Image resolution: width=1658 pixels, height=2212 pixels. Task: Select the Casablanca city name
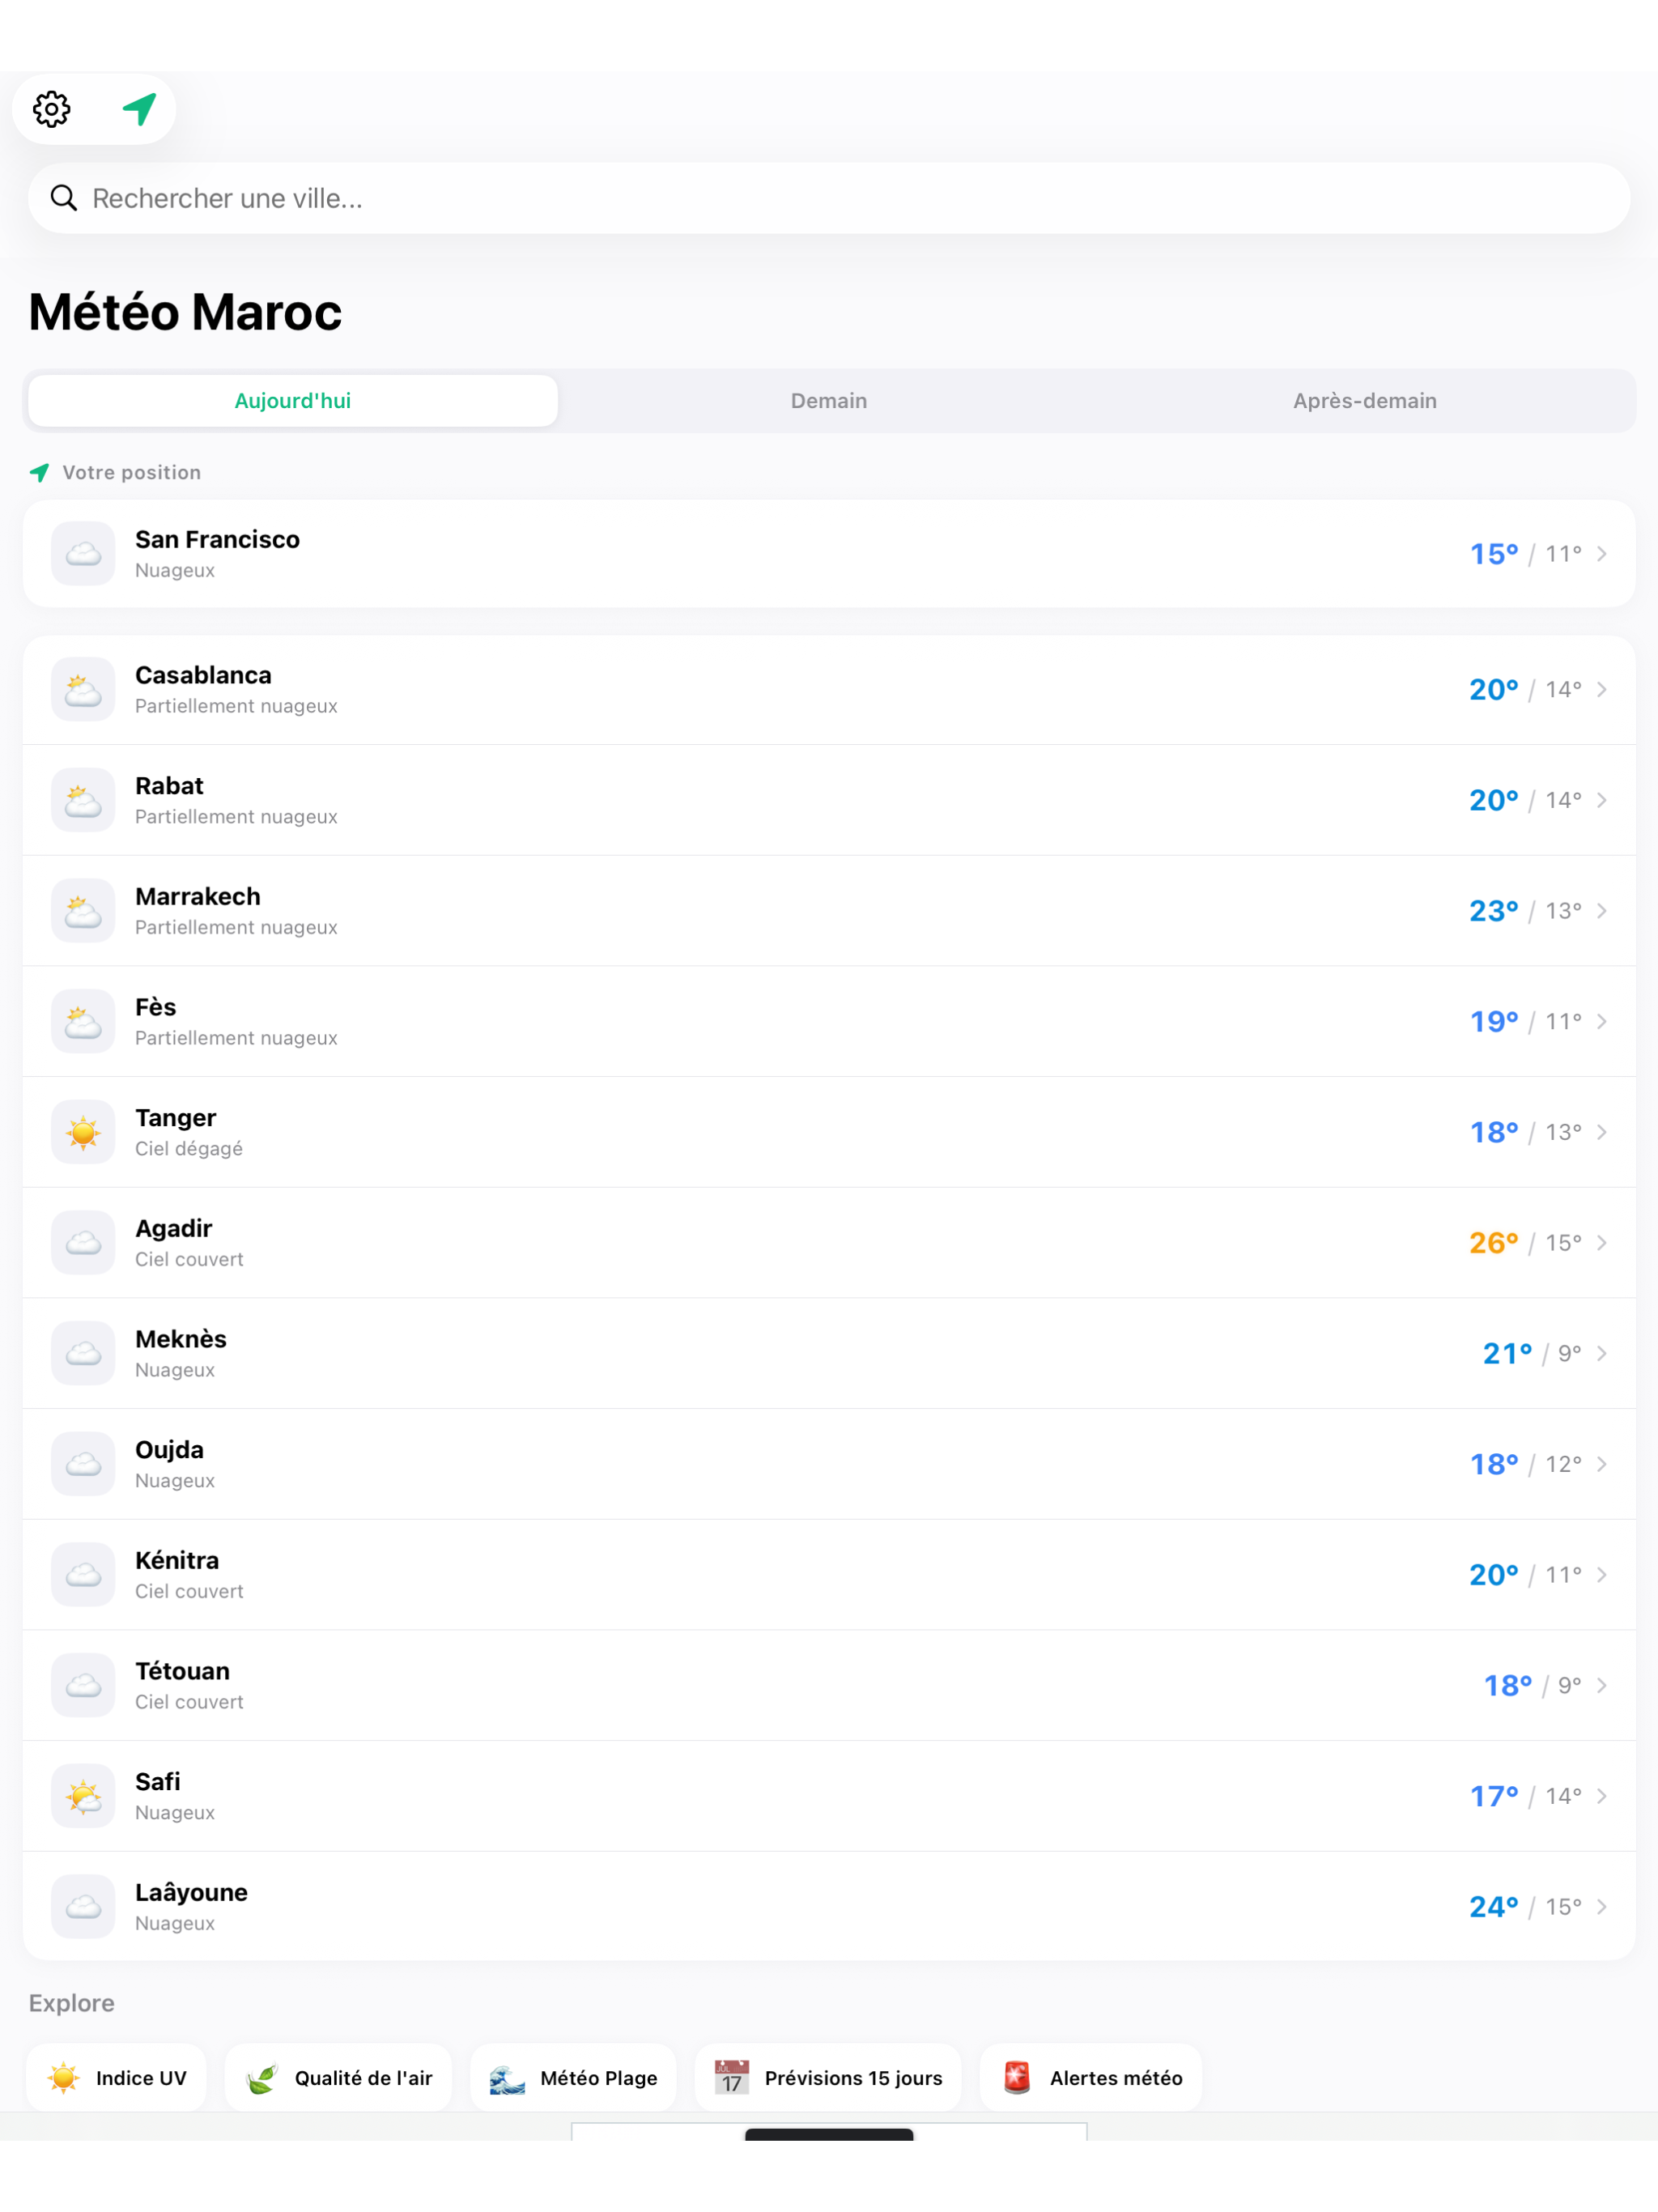click(203, 675)
